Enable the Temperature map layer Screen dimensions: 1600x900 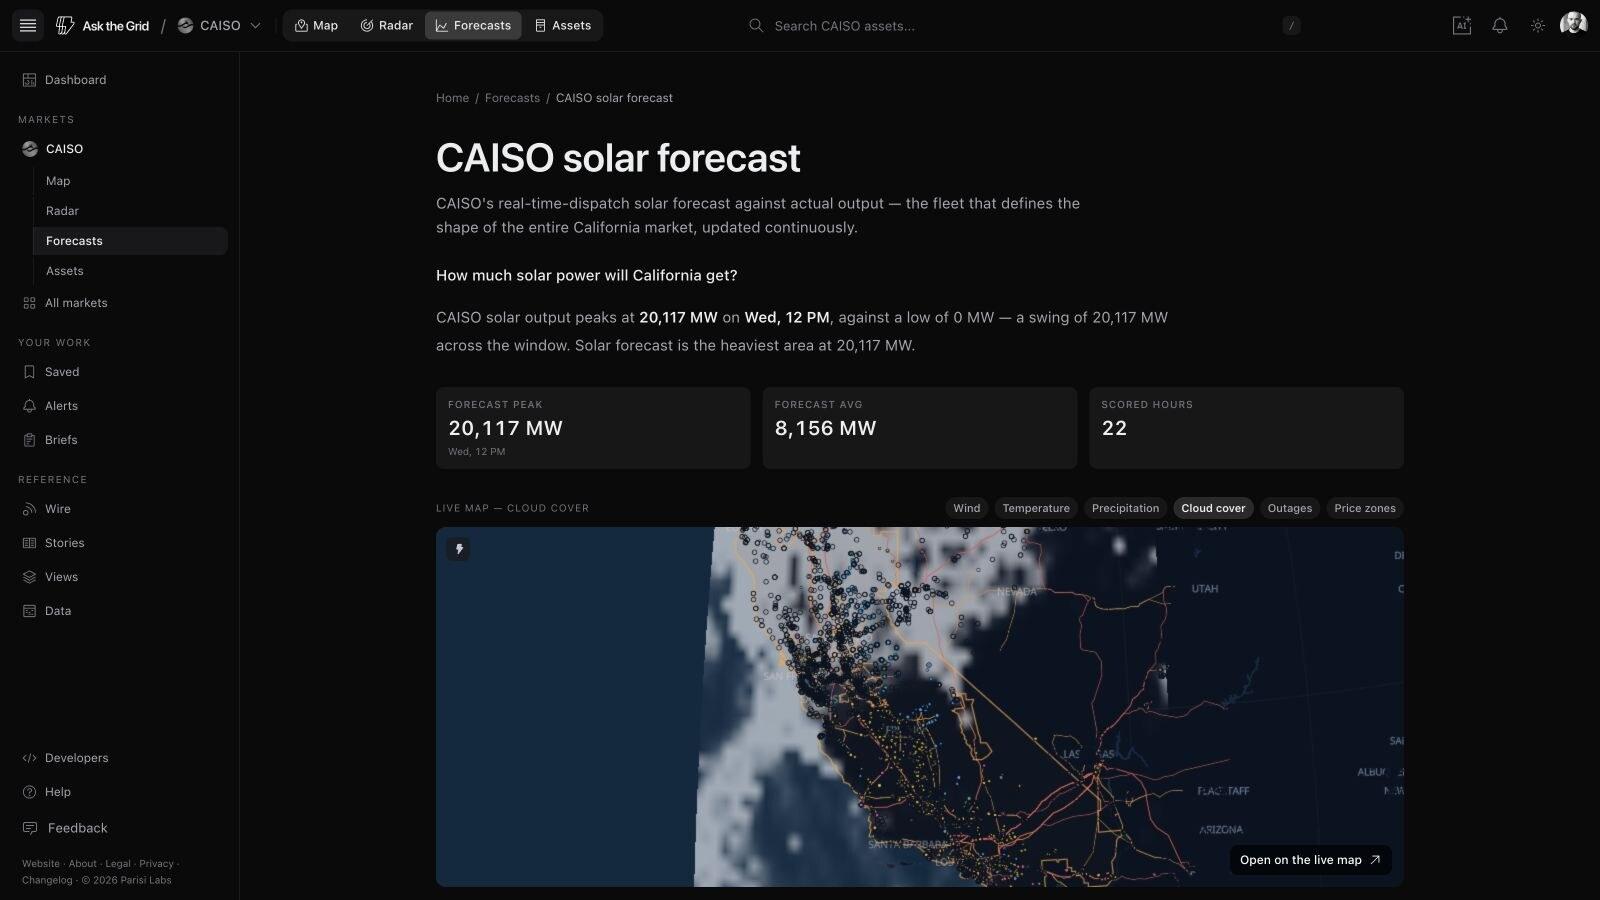click(1036, 509)
